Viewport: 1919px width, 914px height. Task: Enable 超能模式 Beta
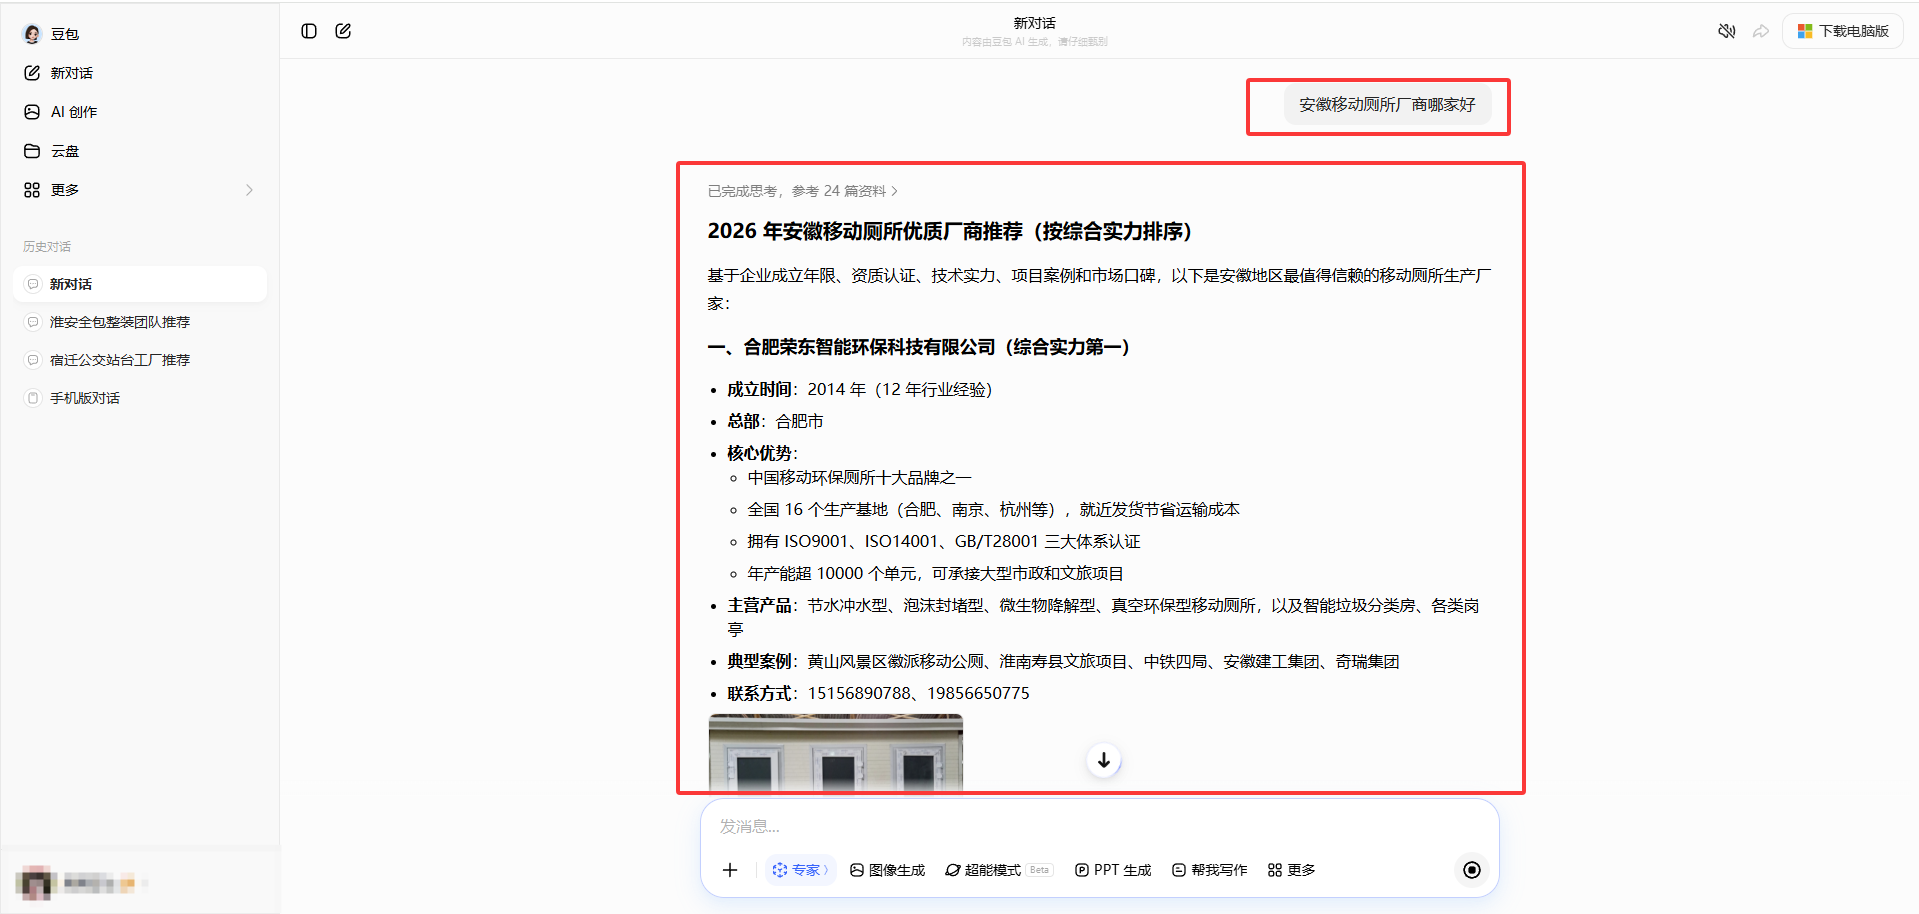998,870
